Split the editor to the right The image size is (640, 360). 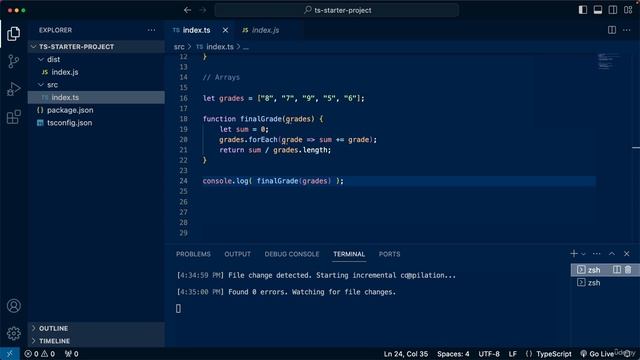pos(612,30)
